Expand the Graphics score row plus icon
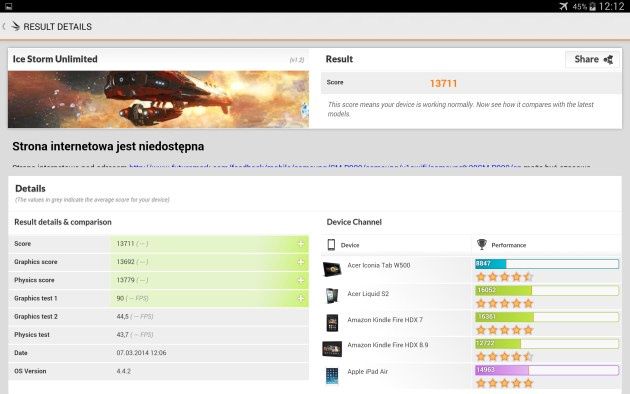Screen dimensions: 630x394 click(301, 262)
